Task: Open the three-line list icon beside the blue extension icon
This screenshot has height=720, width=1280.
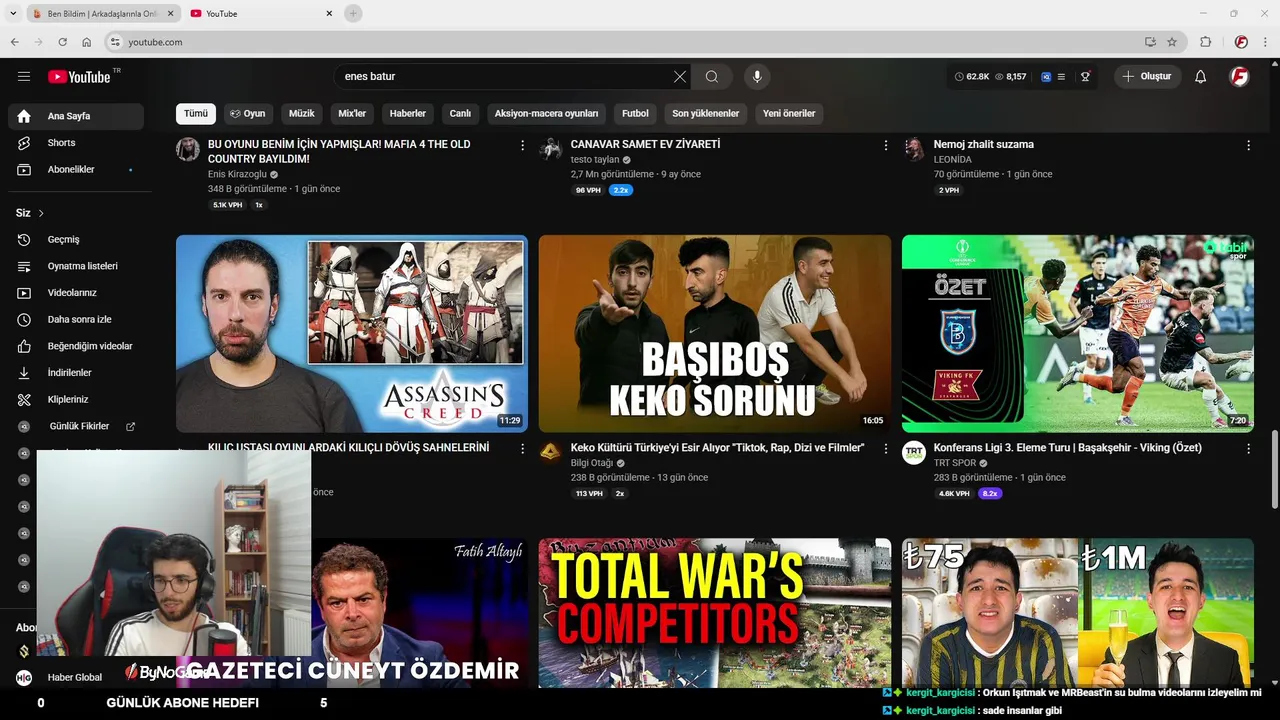Action: click(1061, 77)
